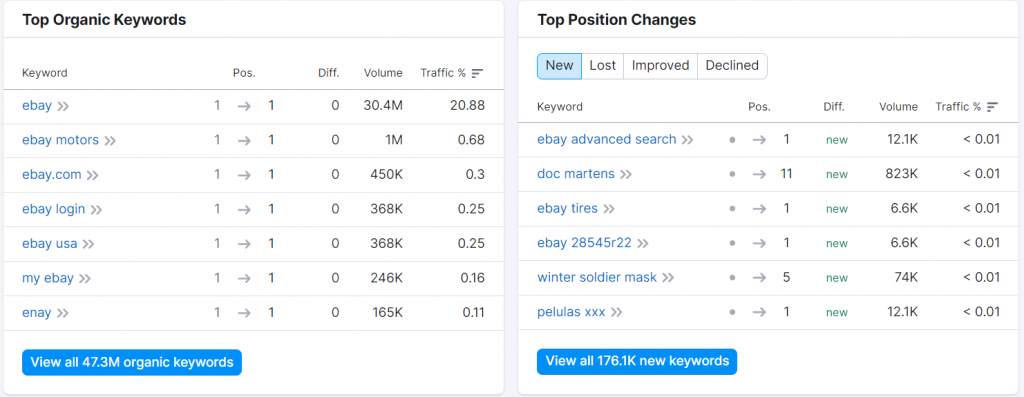Click Pos. header in Top Organic Keywords
Screen dimensions: 1024x397
[244, 73]
